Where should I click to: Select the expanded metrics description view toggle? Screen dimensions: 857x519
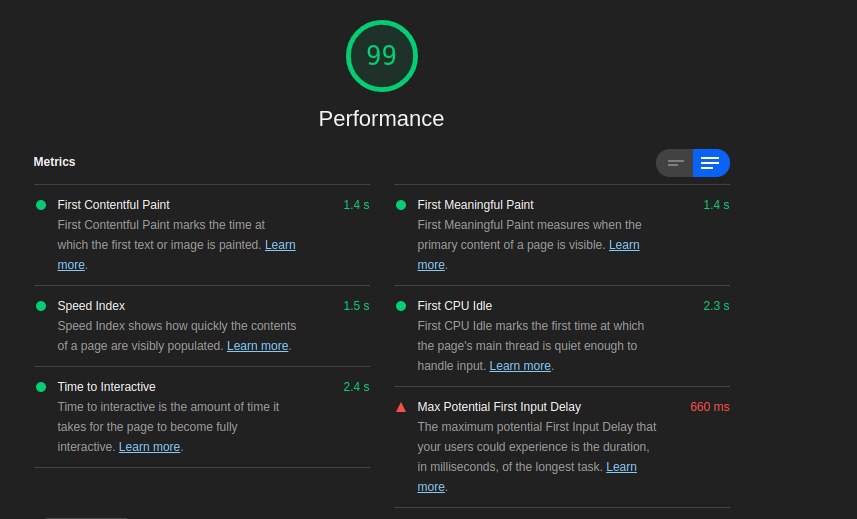711,163
